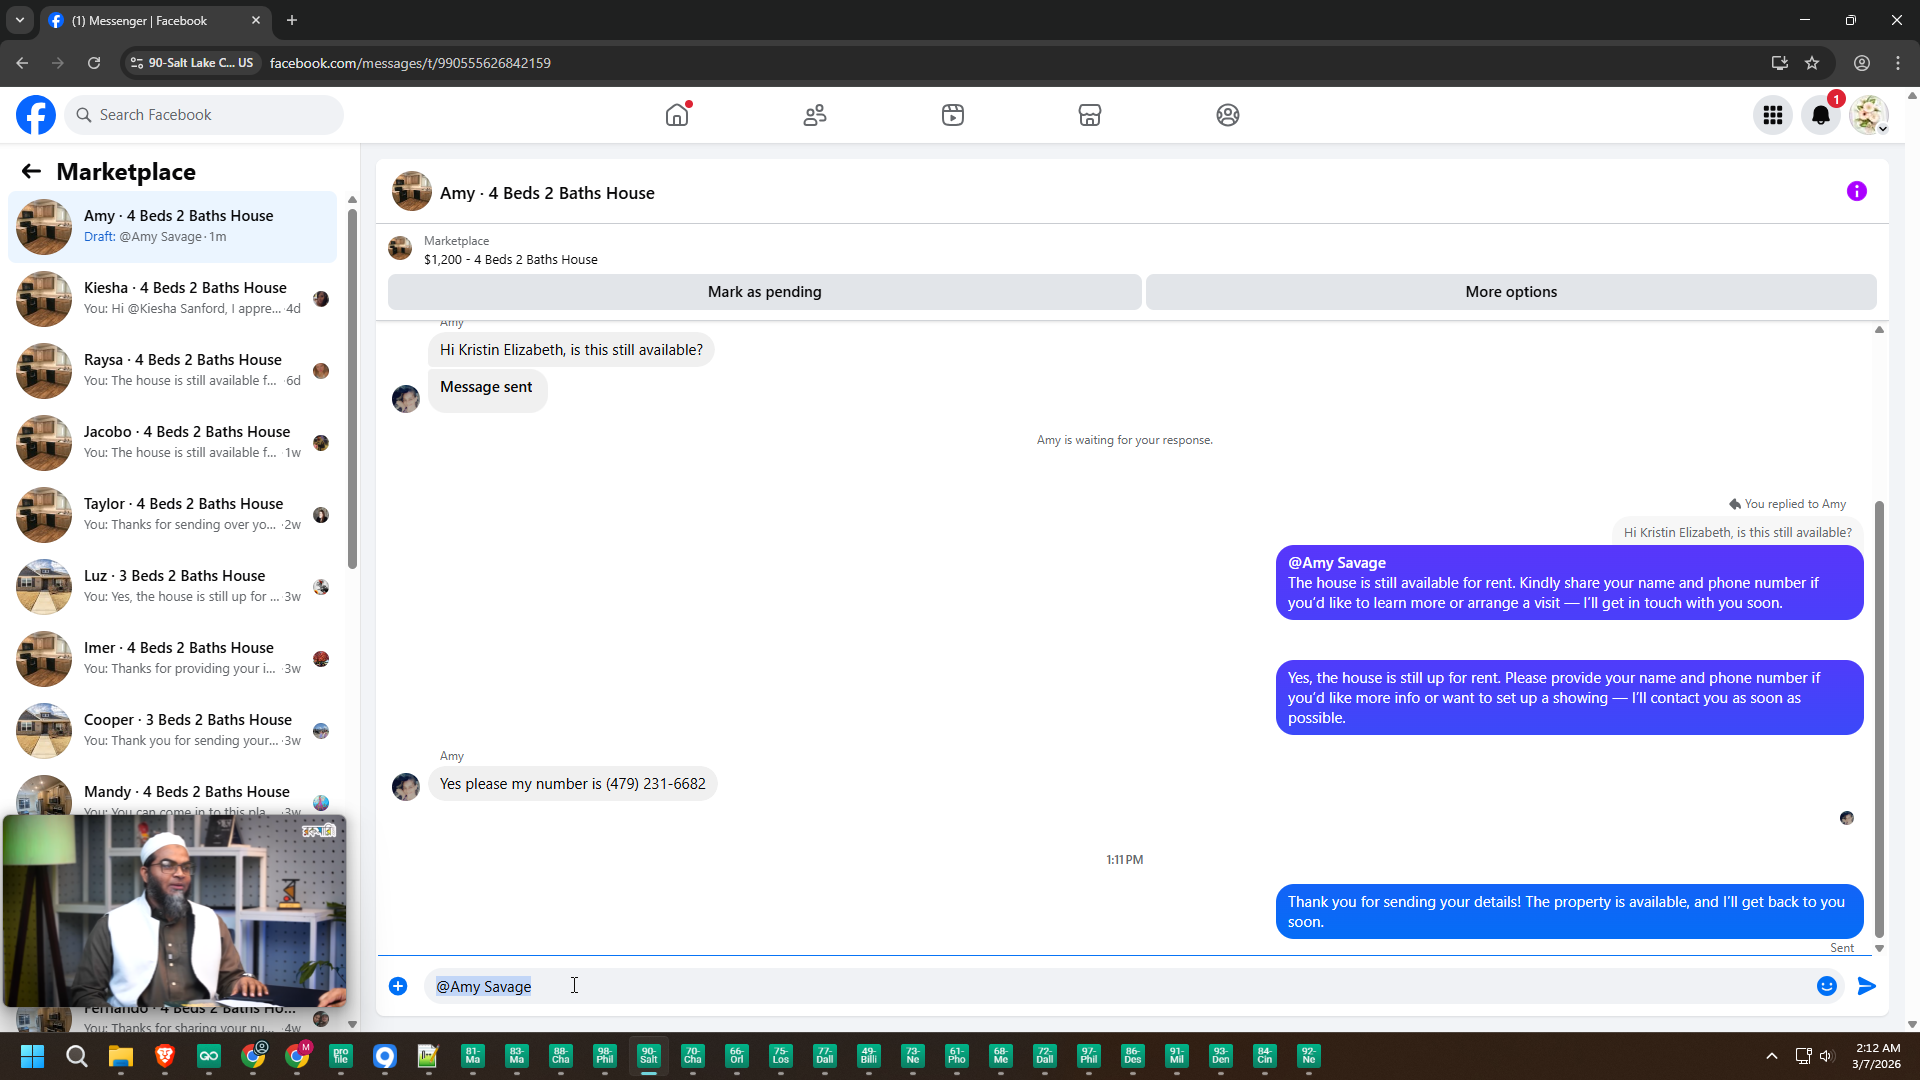Open the Marketplace storefront icon
1920x1080 pixels.
pos(1090,115)
